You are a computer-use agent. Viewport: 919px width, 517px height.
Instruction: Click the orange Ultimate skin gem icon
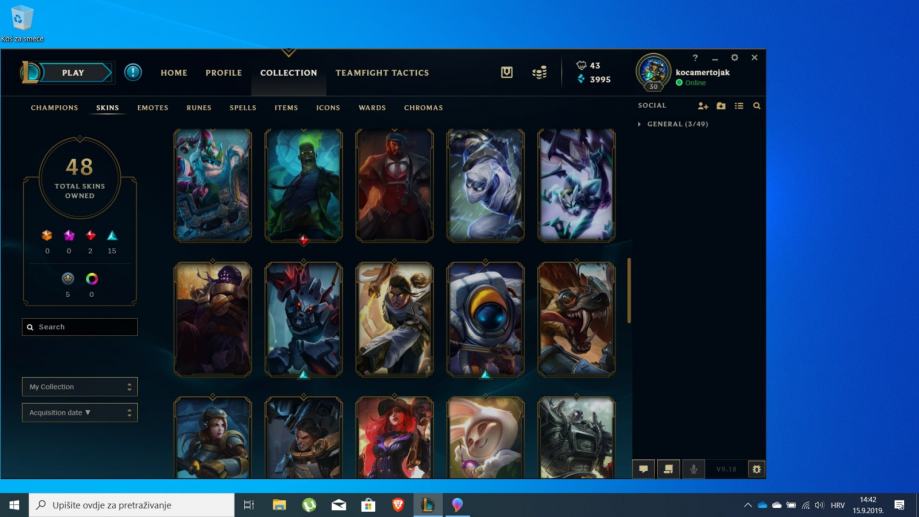[x=47, y=235]
